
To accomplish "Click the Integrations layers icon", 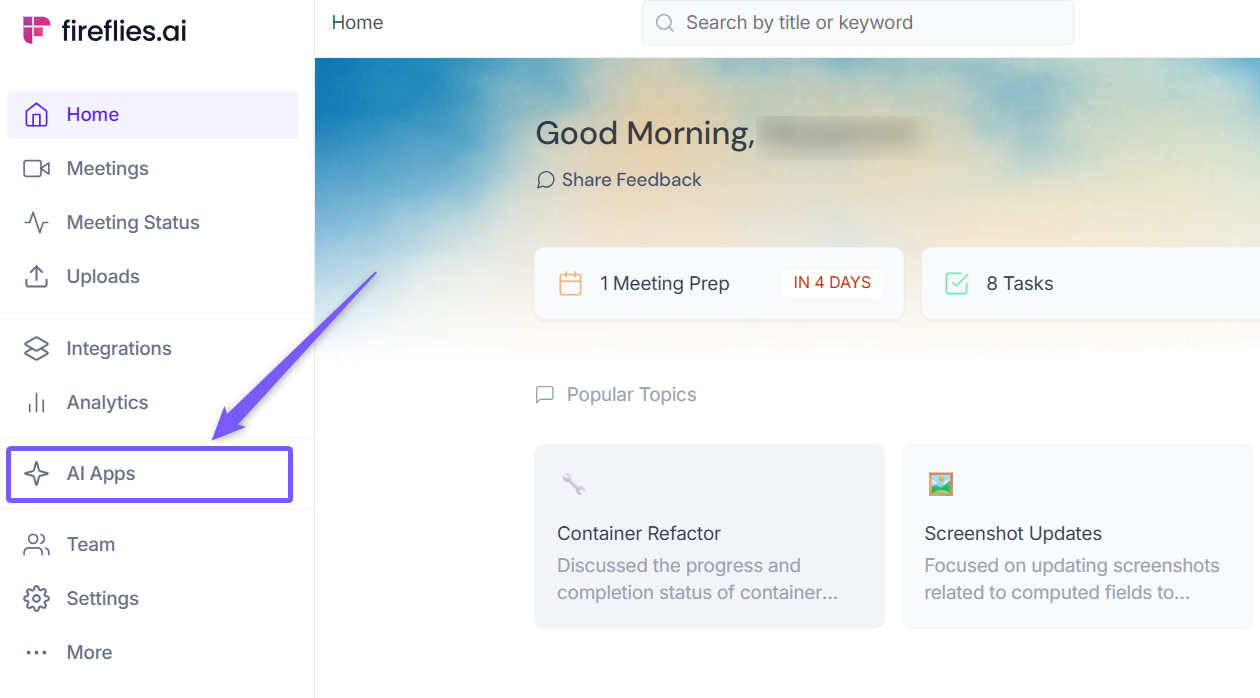I will pyautogui.click(x=36, y=349).
